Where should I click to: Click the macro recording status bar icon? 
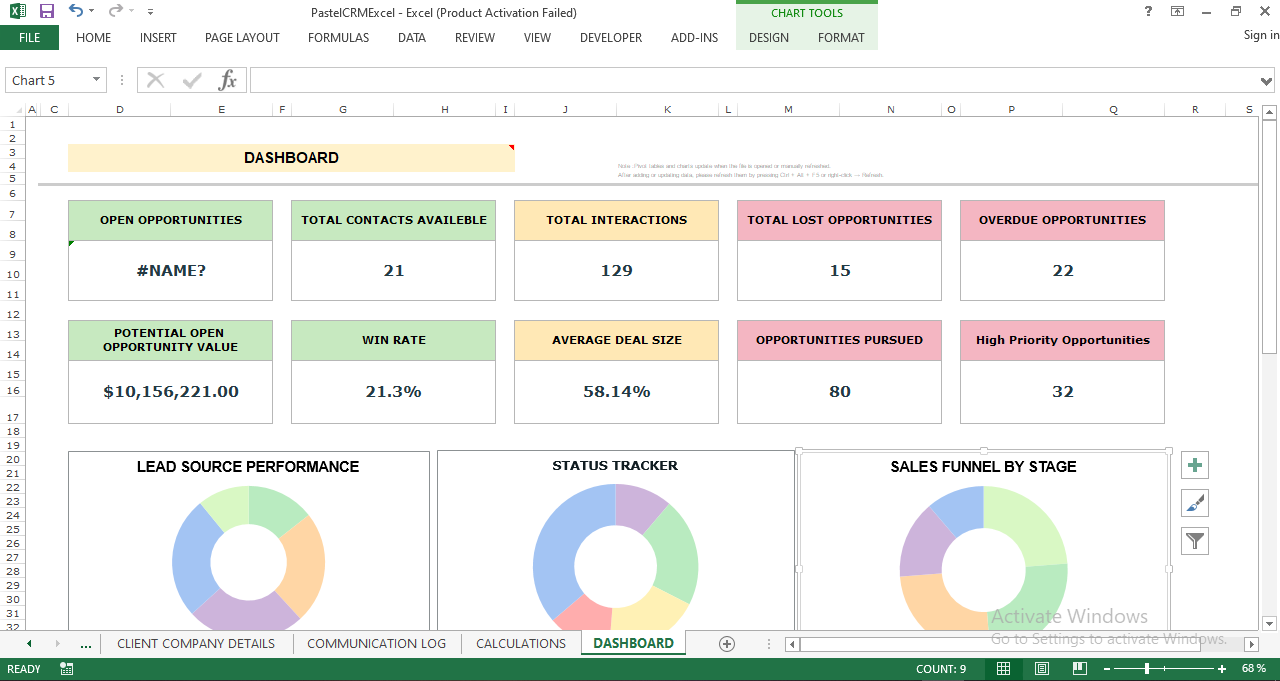[67, 668]
